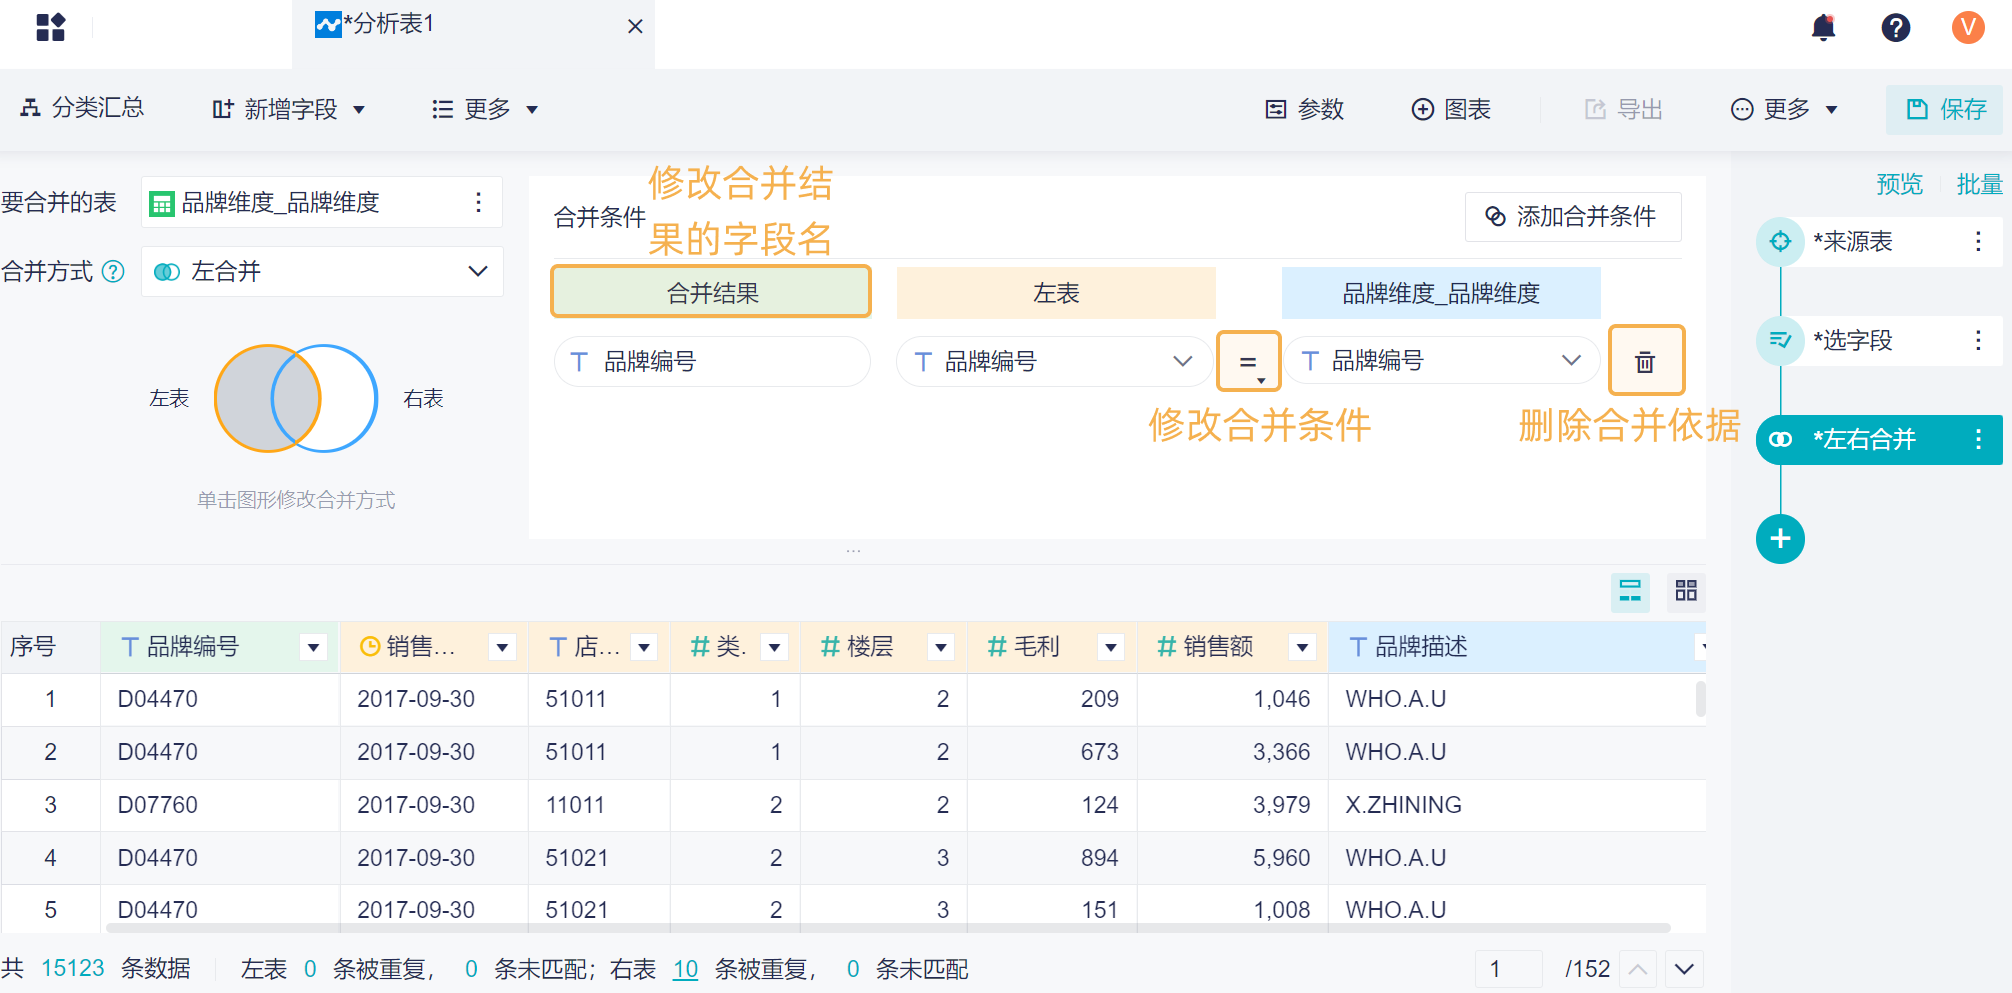Open the notifications bell
Image resolution: width=2012 pixels, height=993 pixels.
tap(1823, 27)
